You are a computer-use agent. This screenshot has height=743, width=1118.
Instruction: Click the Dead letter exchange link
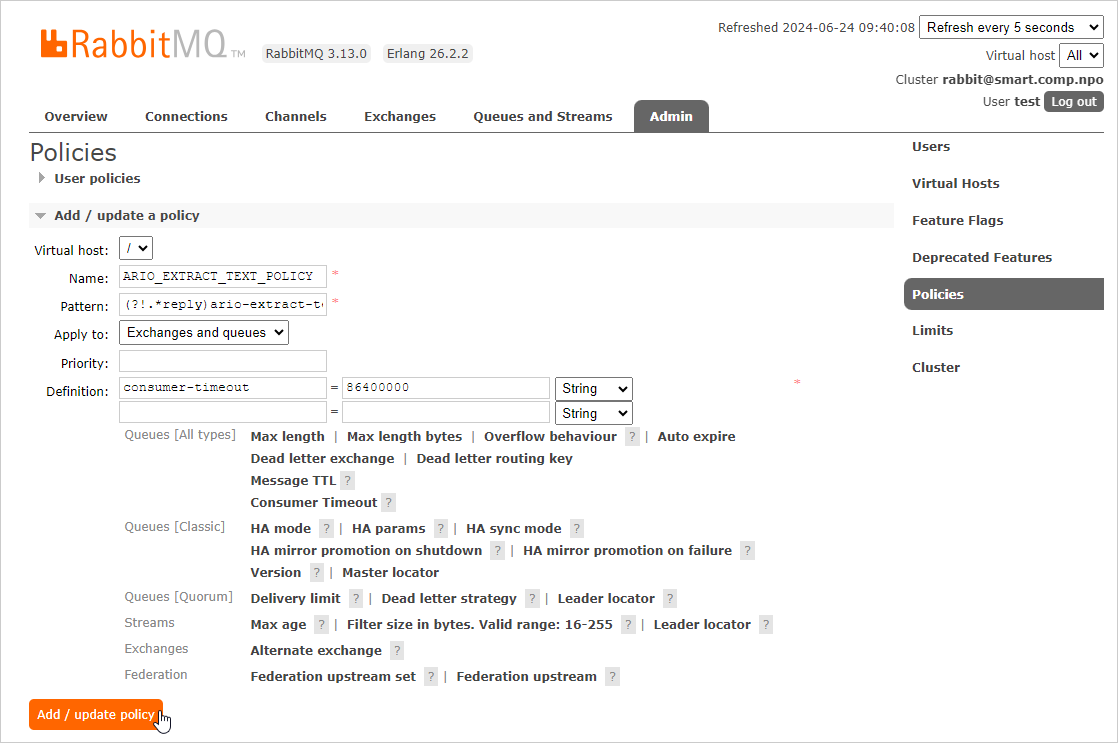[x=322, y=459]
